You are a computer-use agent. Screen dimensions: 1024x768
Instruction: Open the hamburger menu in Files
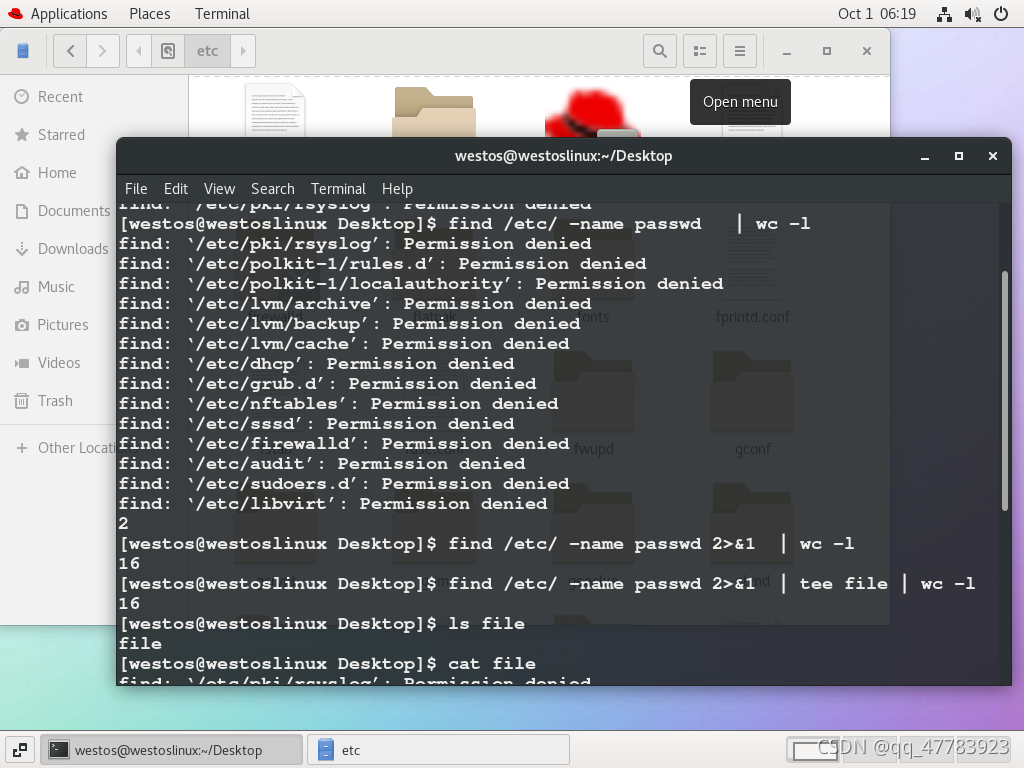click(x=740, y=51)
